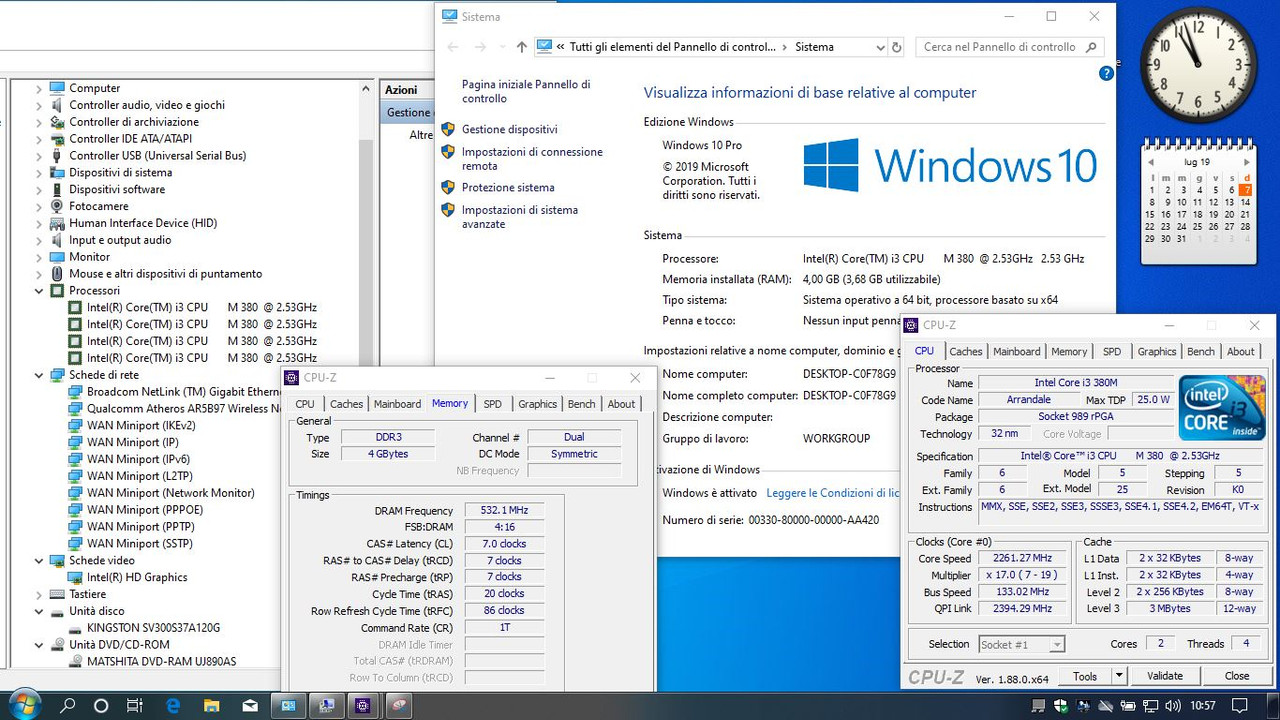Open the blue help question mark
Screen dimensions: 1280x720
click(x=1106, y=73)
